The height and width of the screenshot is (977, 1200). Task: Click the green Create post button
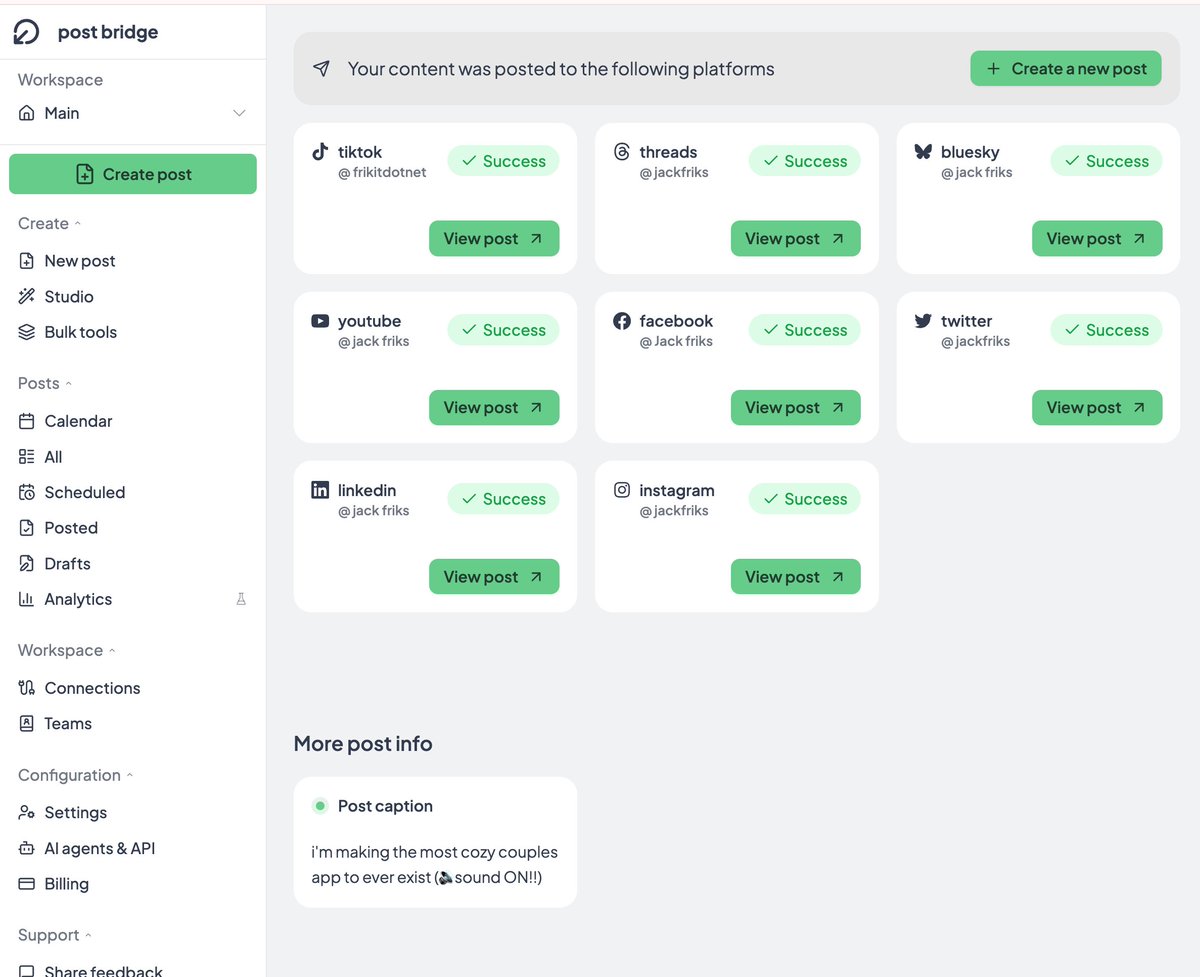click(x=133, y=174)
